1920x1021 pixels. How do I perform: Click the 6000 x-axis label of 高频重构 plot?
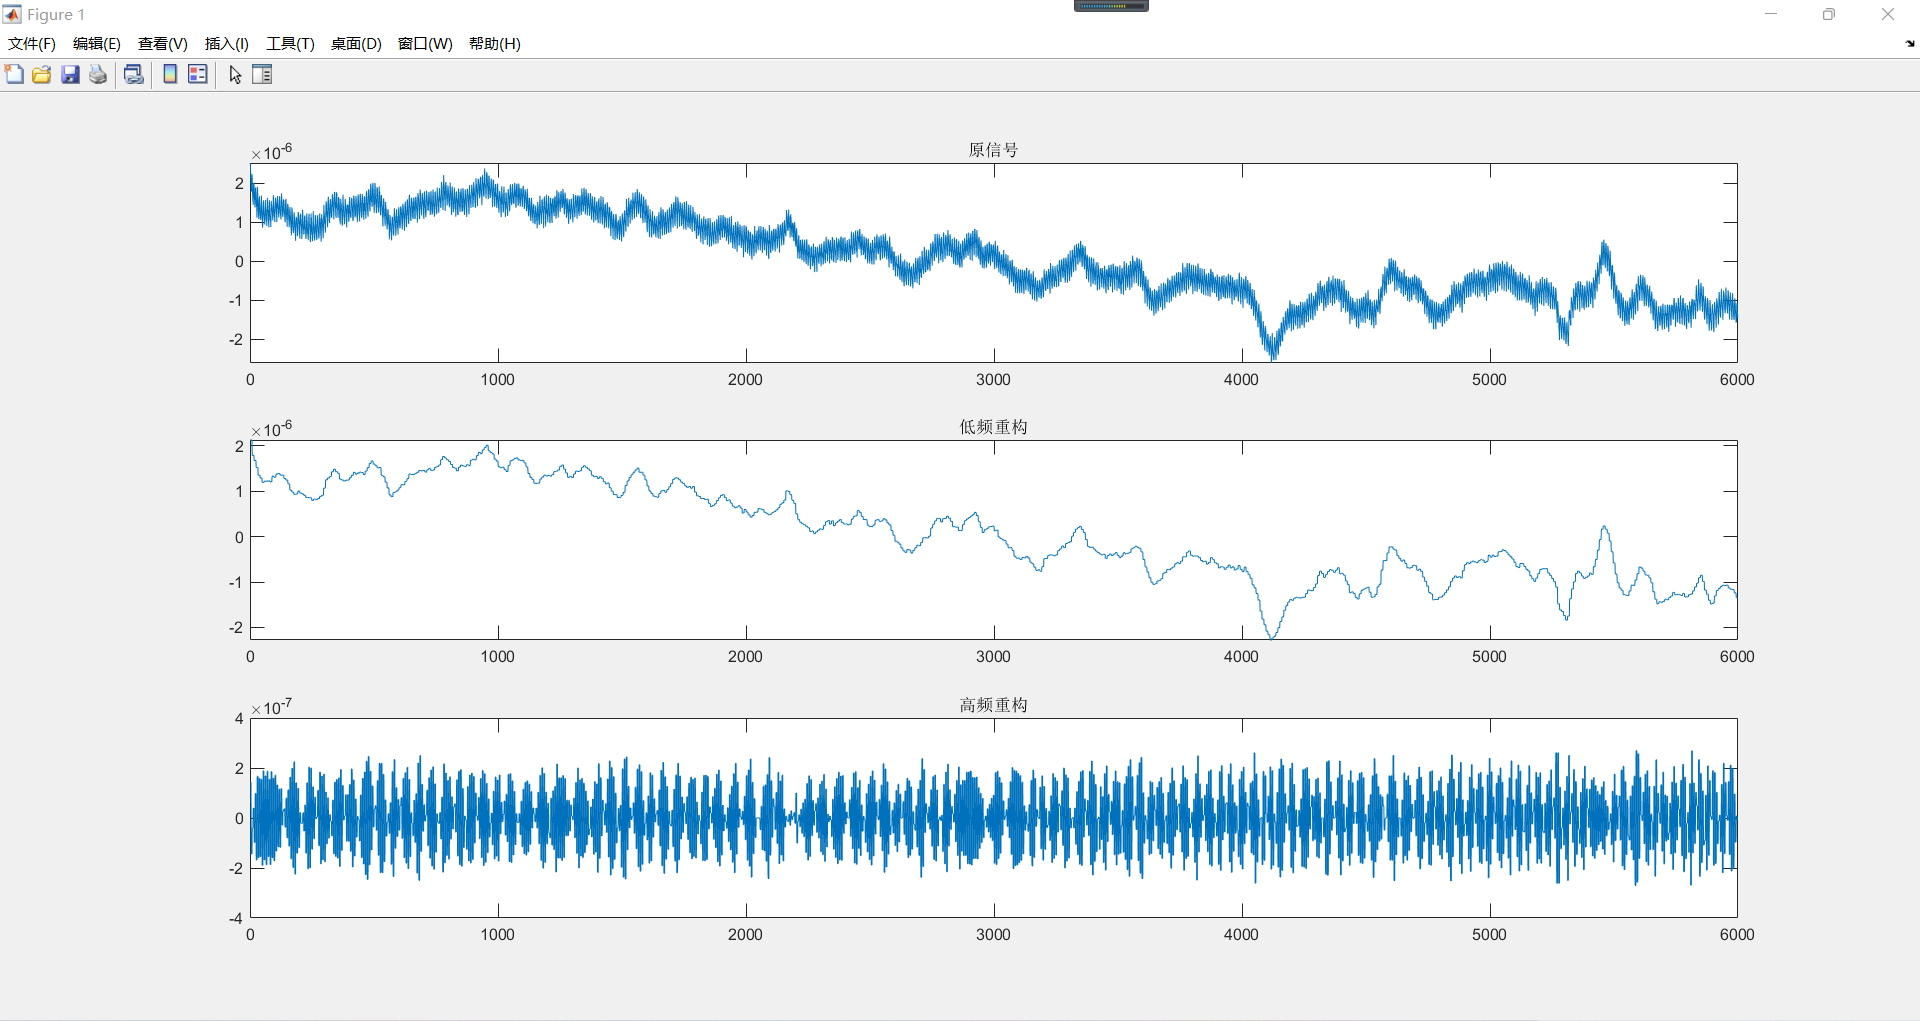click(1737, 934)
